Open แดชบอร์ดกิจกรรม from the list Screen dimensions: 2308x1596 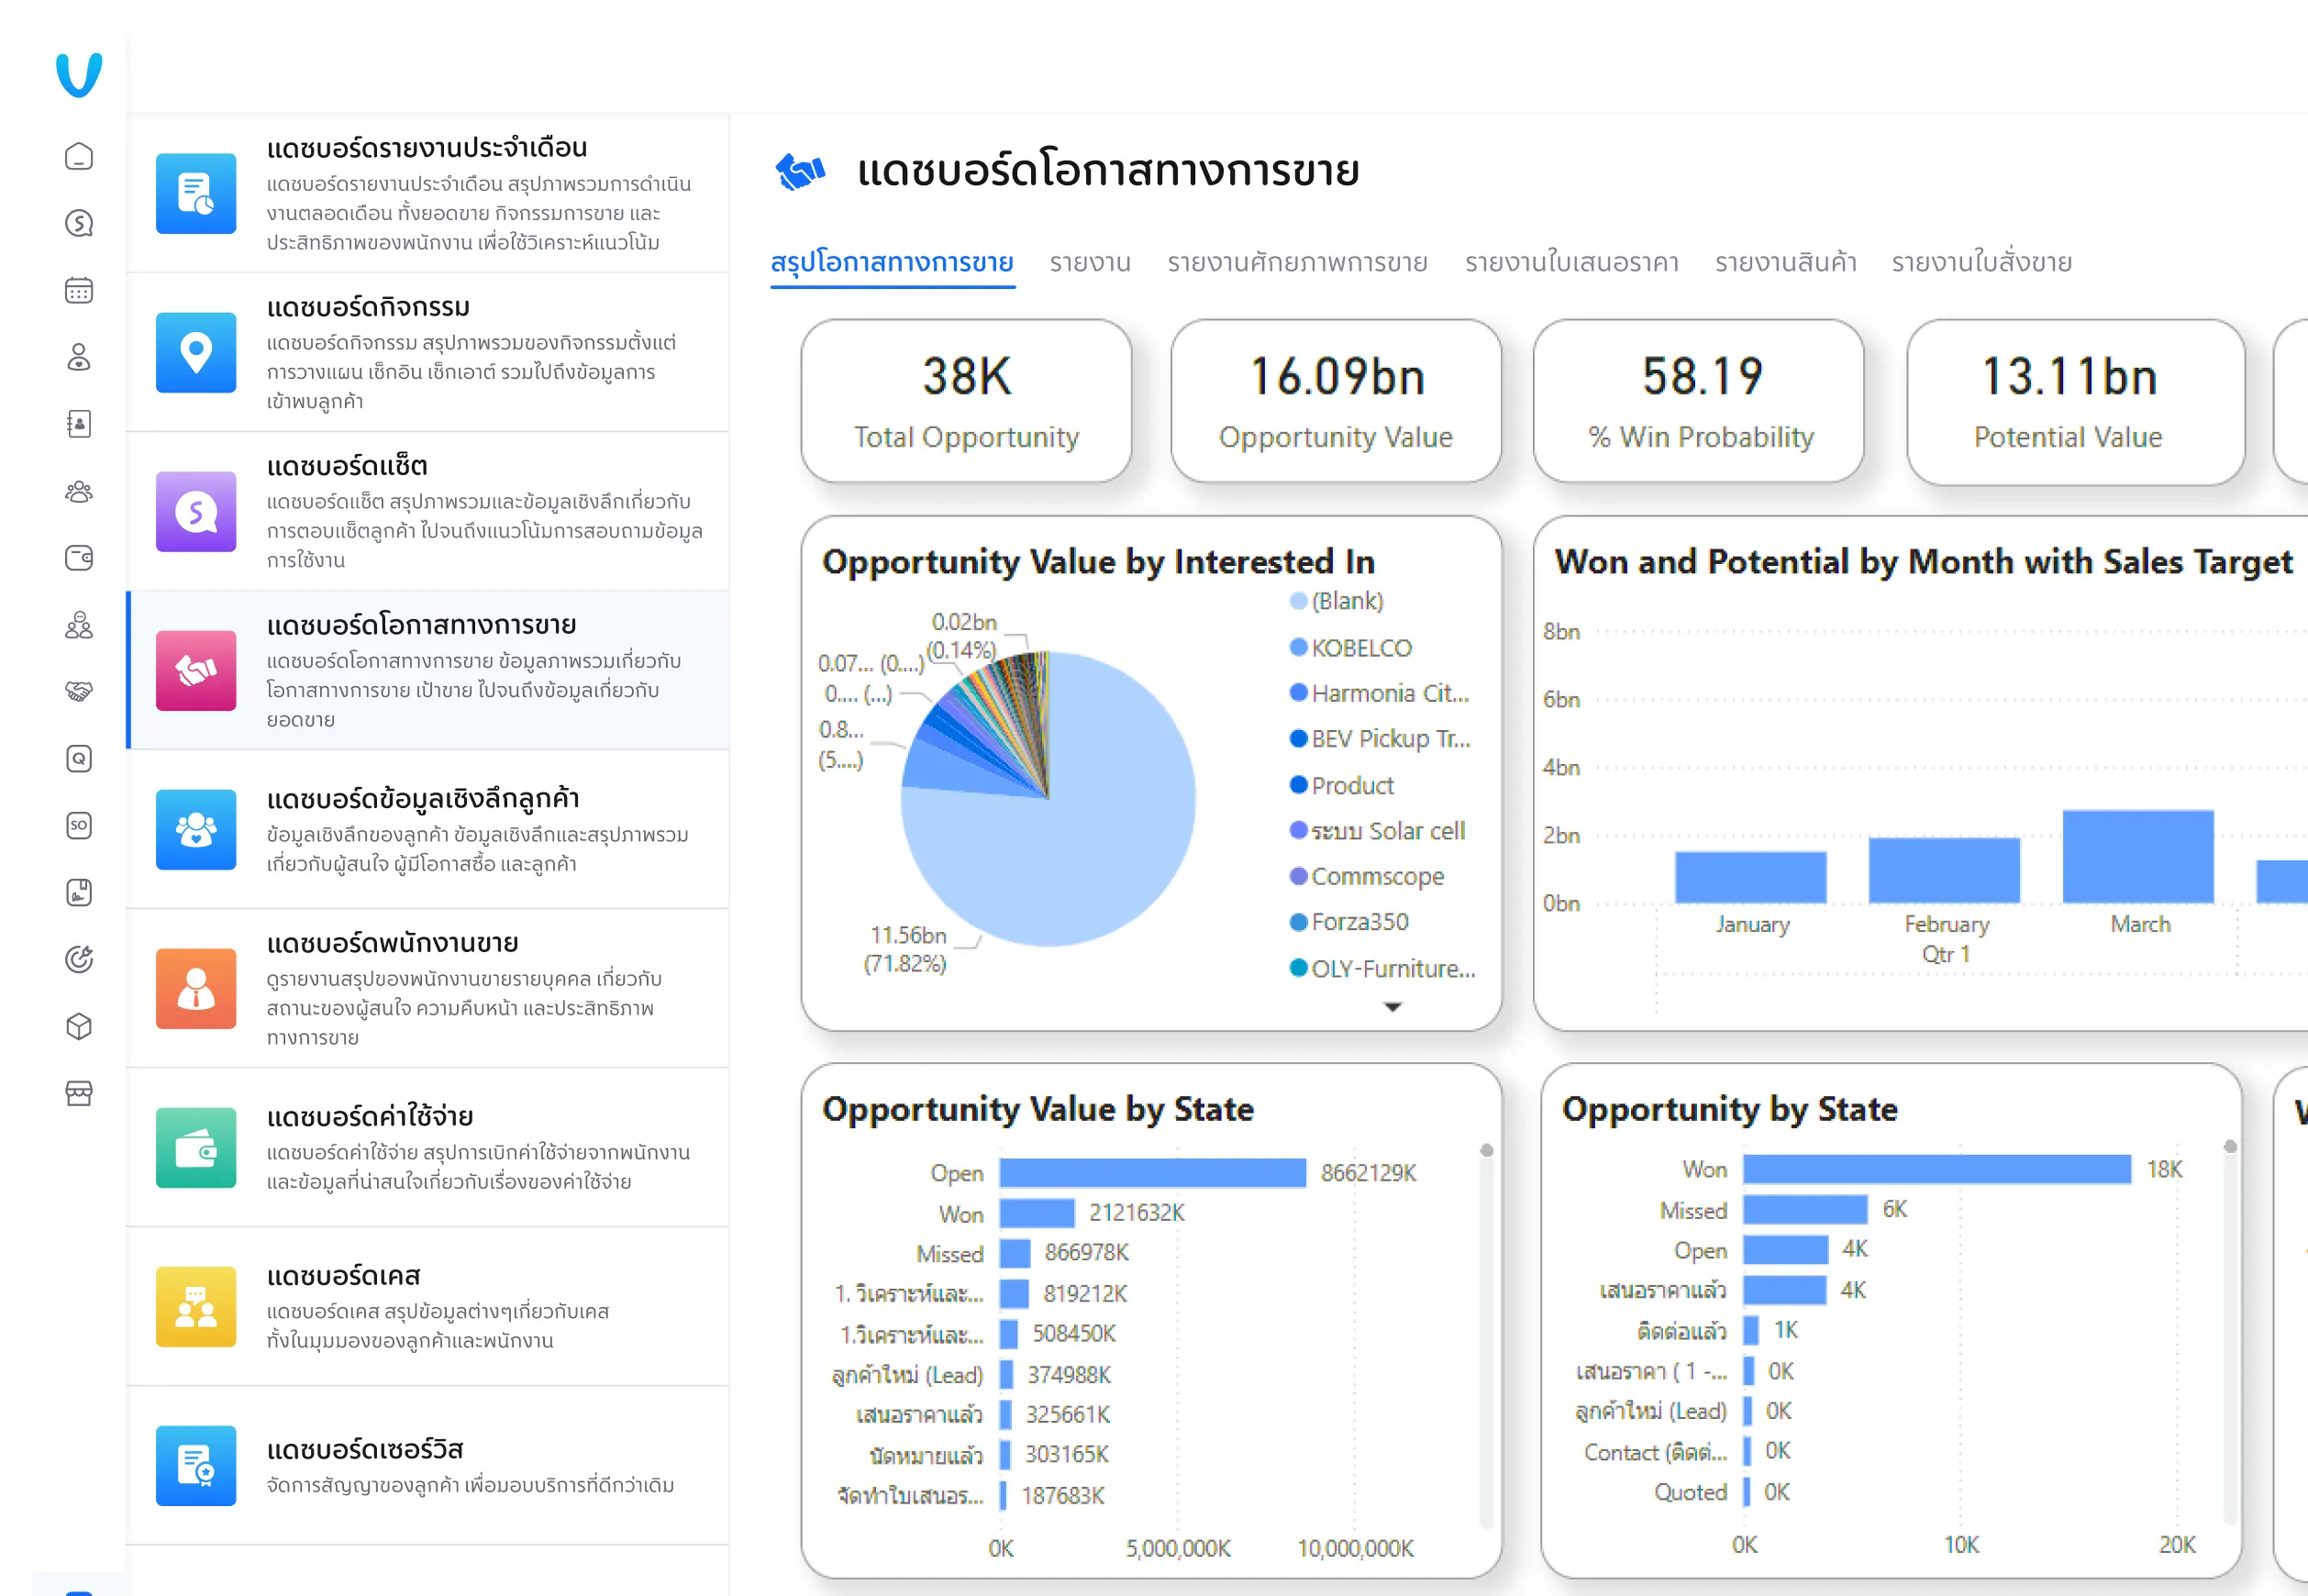428,352
